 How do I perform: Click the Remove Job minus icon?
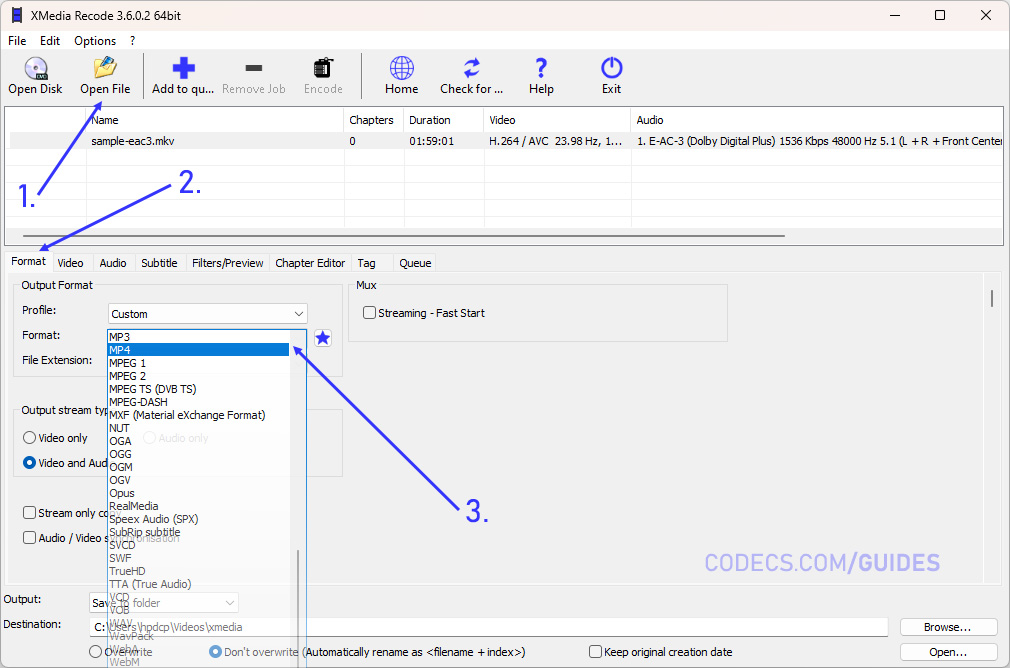tap(254, 68)
